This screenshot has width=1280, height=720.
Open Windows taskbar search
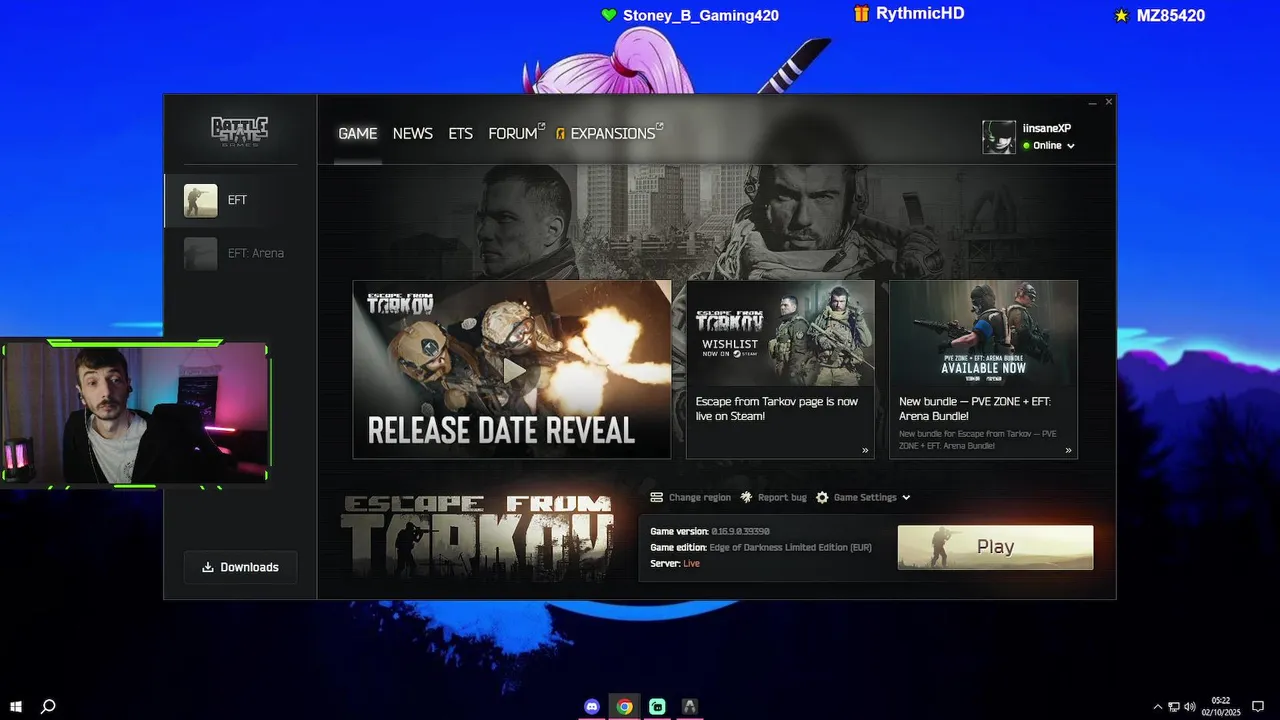[48, 706]
